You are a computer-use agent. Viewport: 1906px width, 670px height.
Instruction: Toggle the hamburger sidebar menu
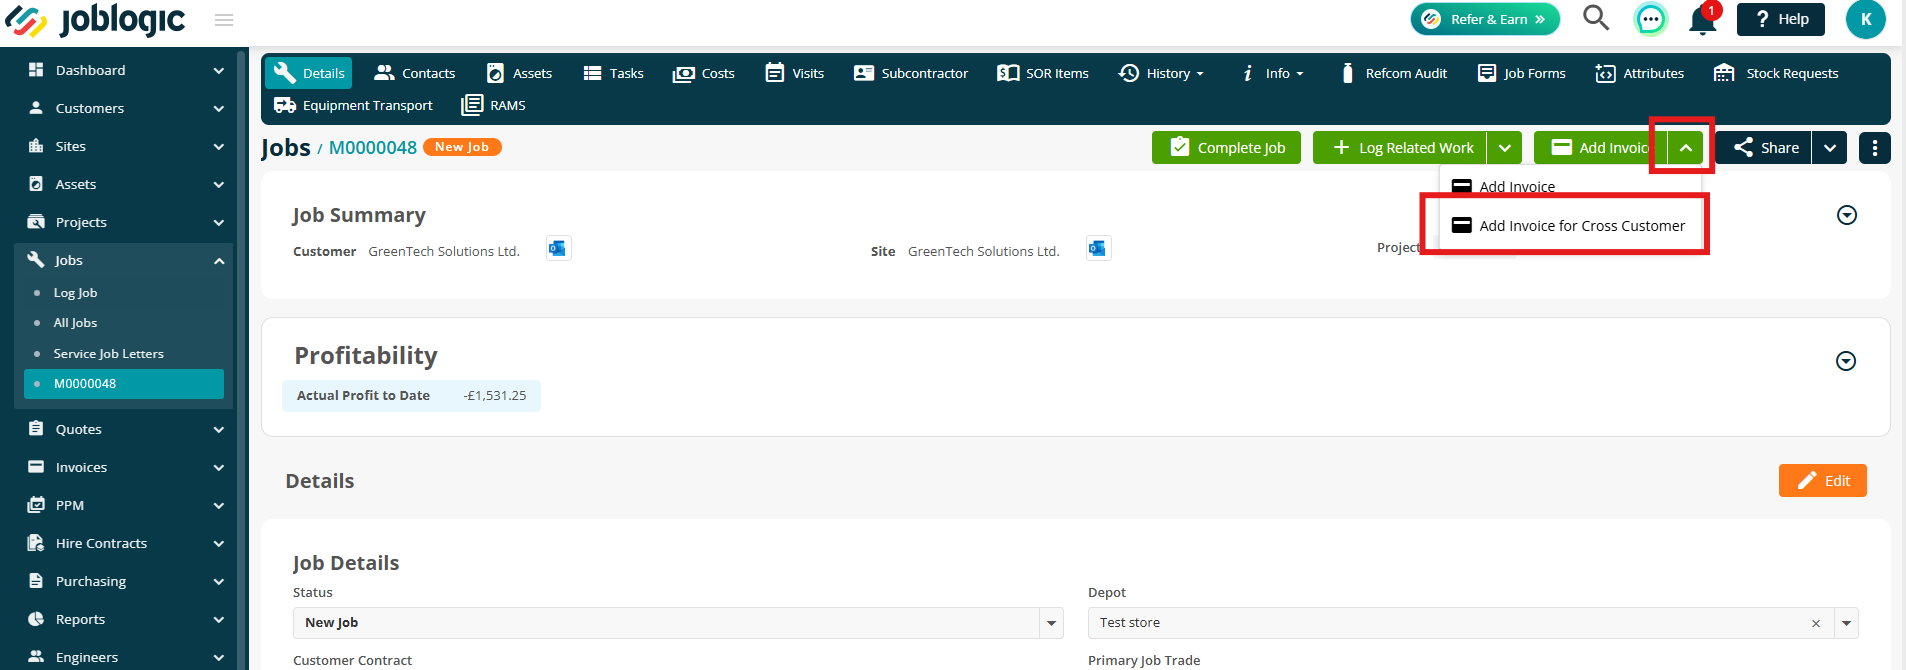(224, 20)
